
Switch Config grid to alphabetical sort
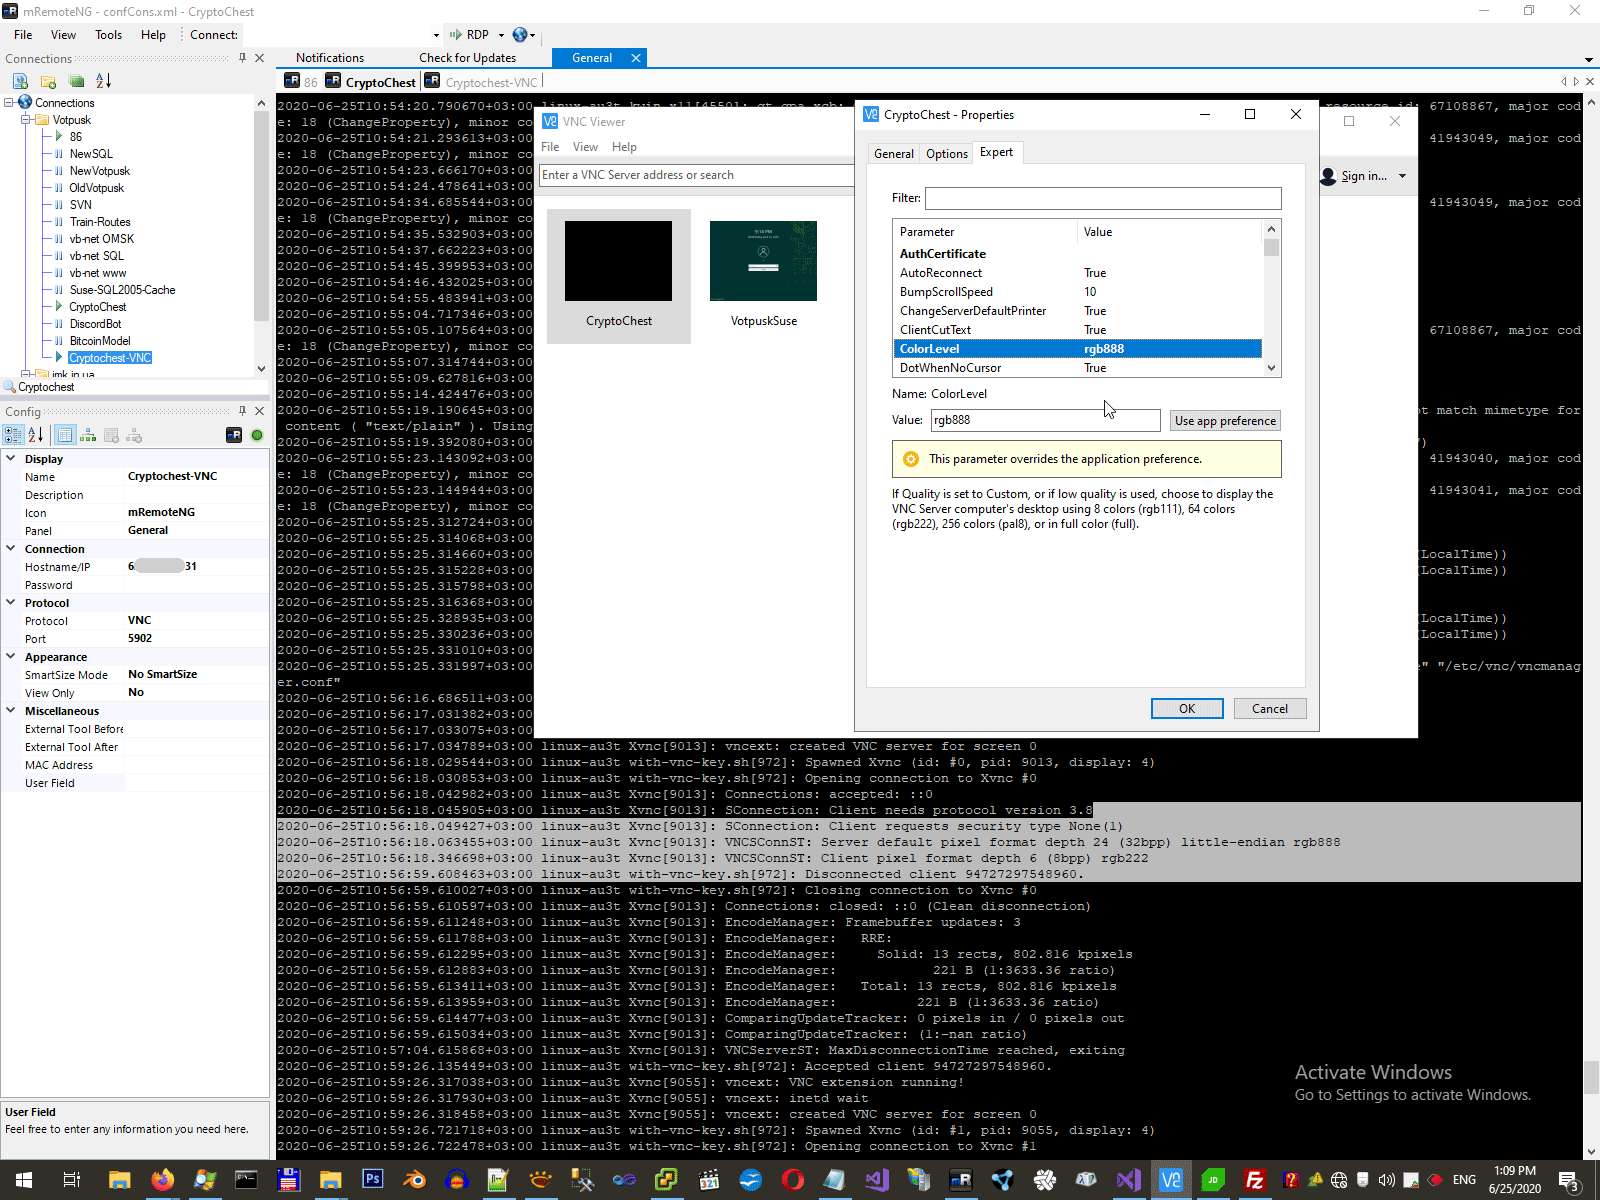pyautogui.click(x=36, y=435)
